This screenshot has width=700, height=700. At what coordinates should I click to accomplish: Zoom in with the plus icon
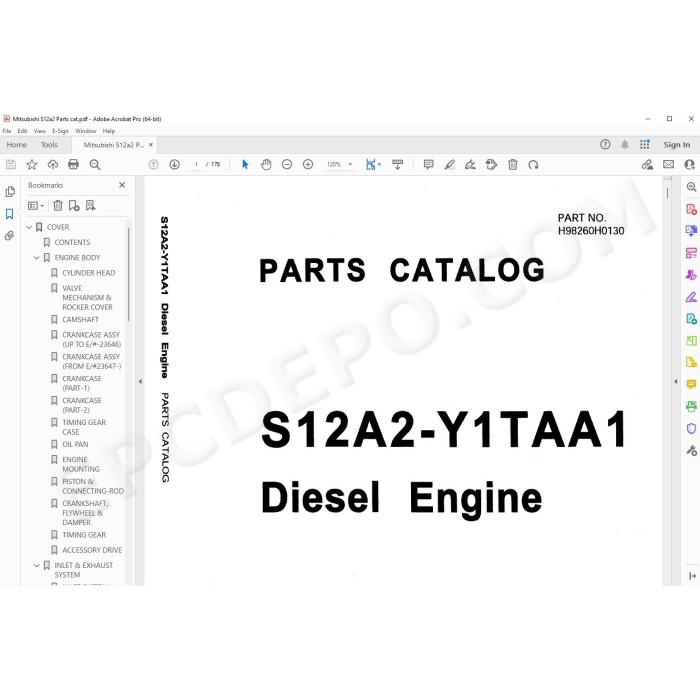(308, 165)
